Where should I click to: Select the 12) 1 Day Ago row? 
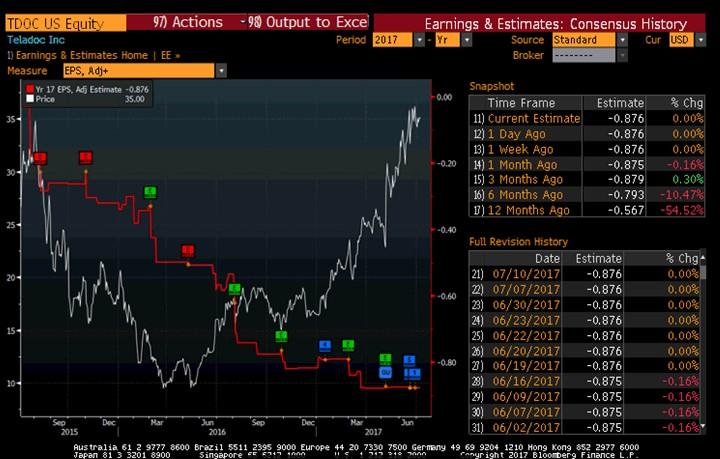[587, 134]
